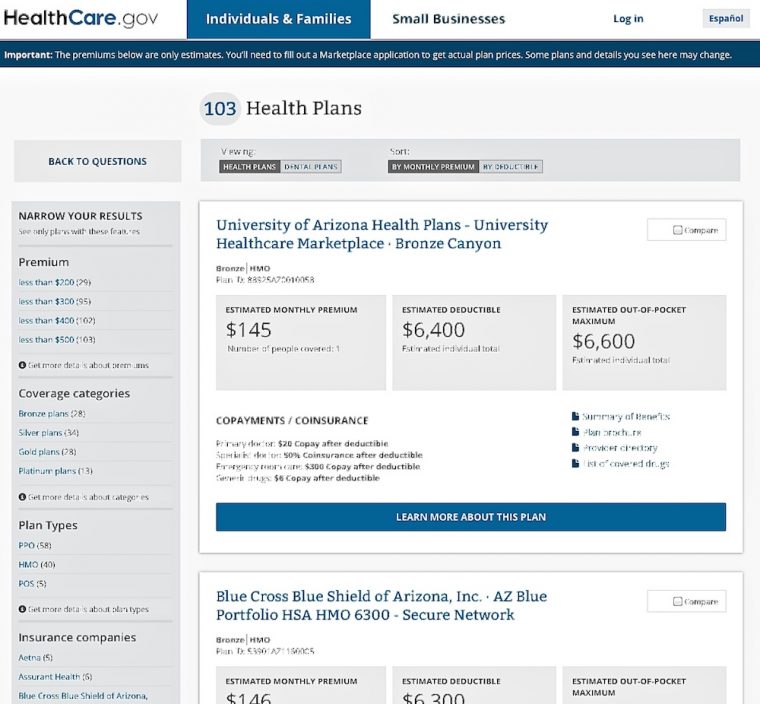Click the Log in link
760x704 pixels.
628,19
